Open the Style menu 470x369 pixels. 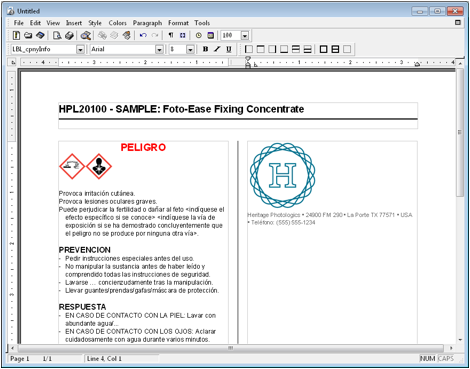(95, 23)
